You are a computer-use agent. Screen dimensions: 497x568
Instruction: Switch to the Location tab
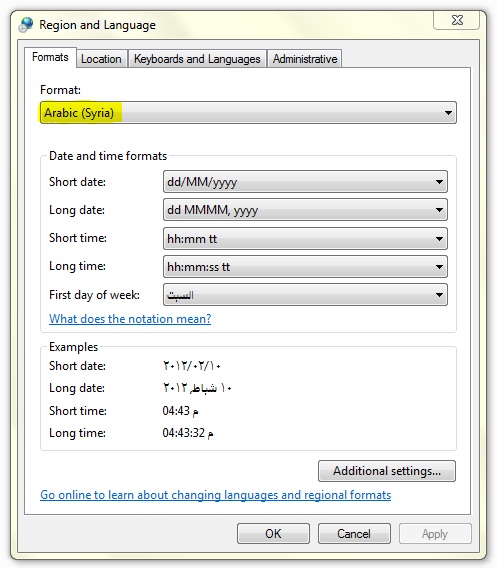click(101, 59)
